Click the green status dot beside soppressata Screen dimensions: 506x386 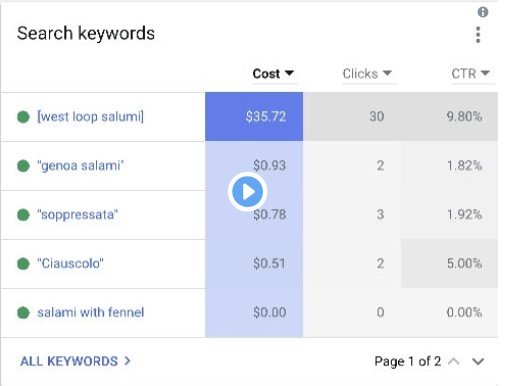click(23, 215)
